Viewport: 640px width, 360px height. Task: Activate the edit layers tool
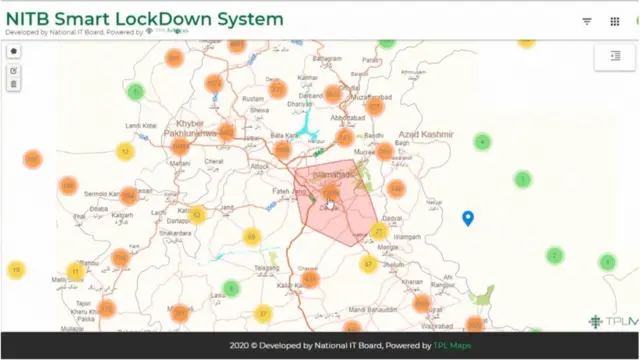(13, 71)
